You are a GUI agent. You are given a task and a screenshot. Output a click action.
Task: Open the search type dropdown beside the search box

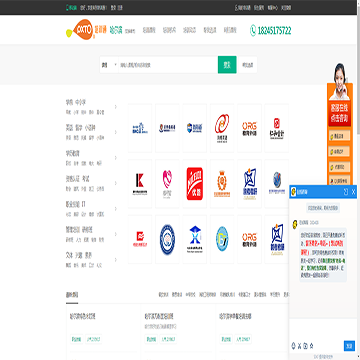[109, 65]
